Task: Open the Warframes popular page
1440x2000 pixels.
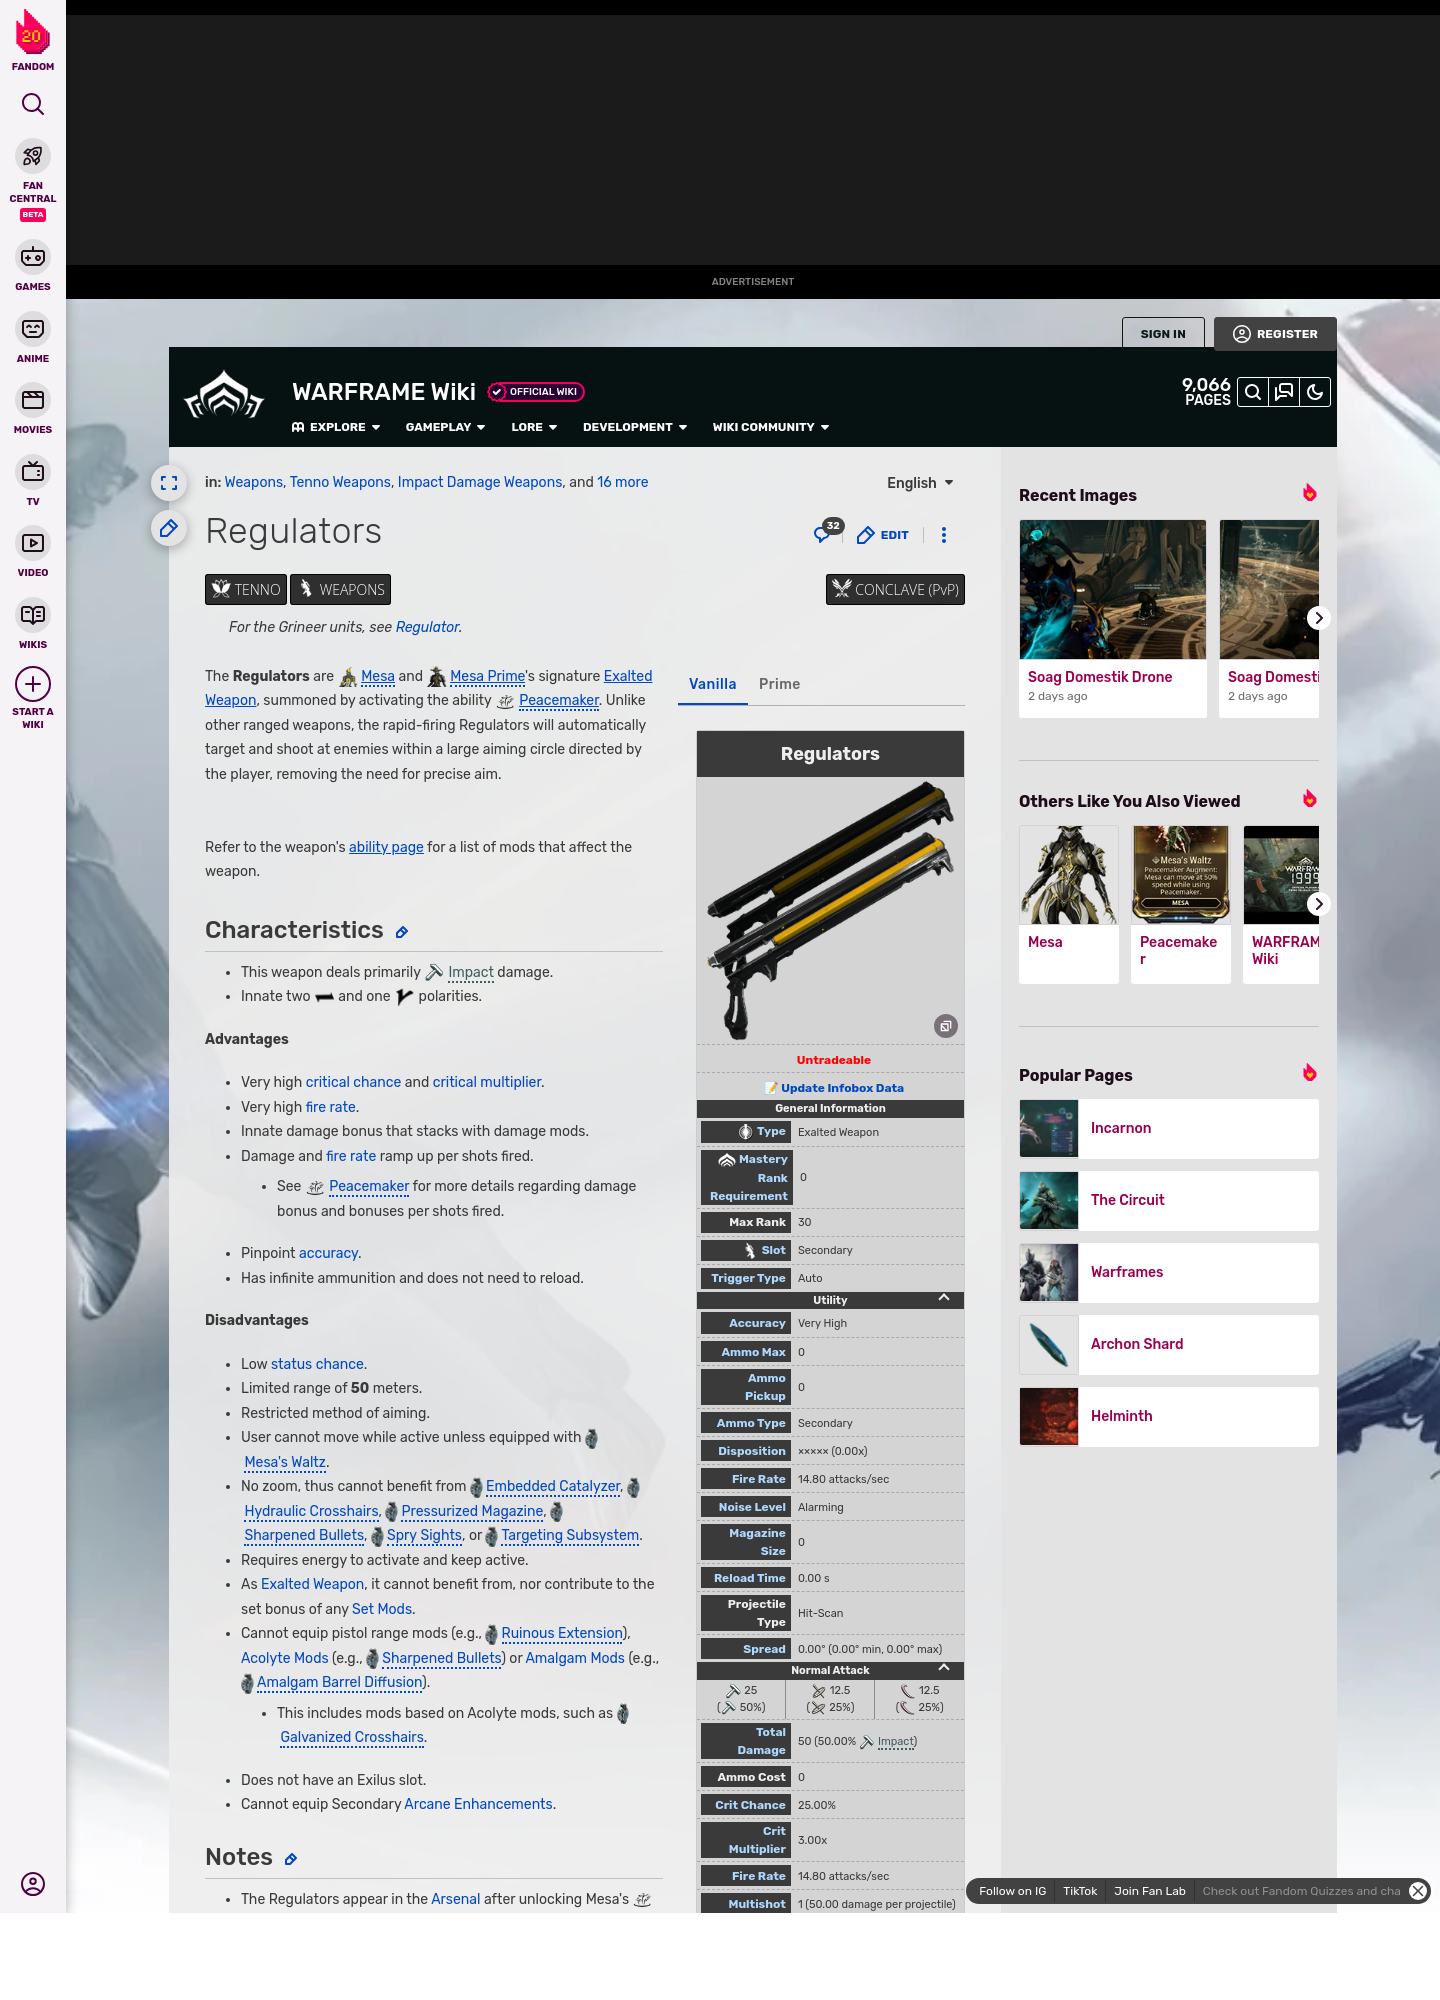Action: click(x=1169, y=1273)
